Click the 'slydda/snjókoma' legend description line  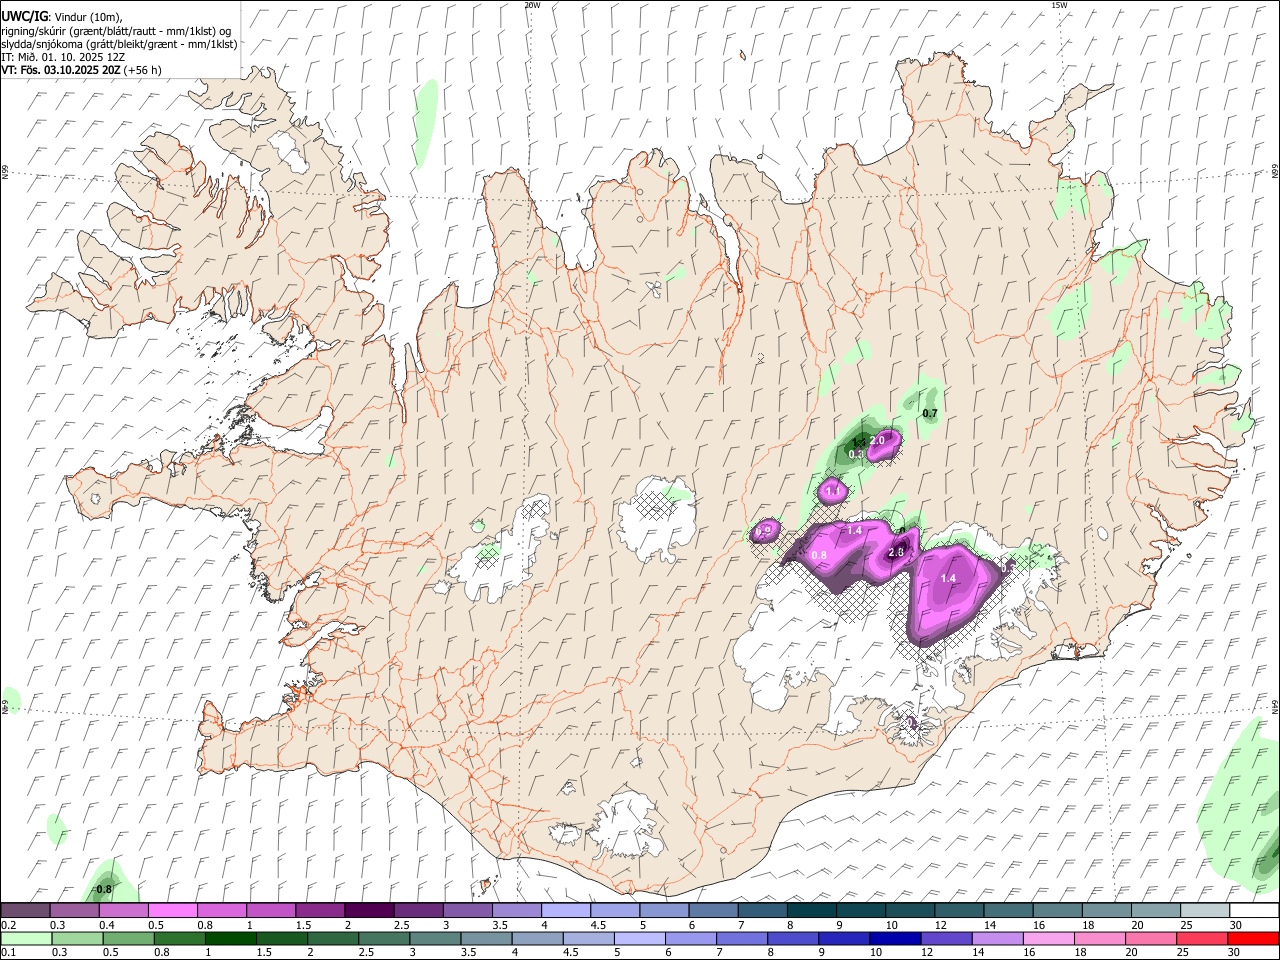[119, 44]
